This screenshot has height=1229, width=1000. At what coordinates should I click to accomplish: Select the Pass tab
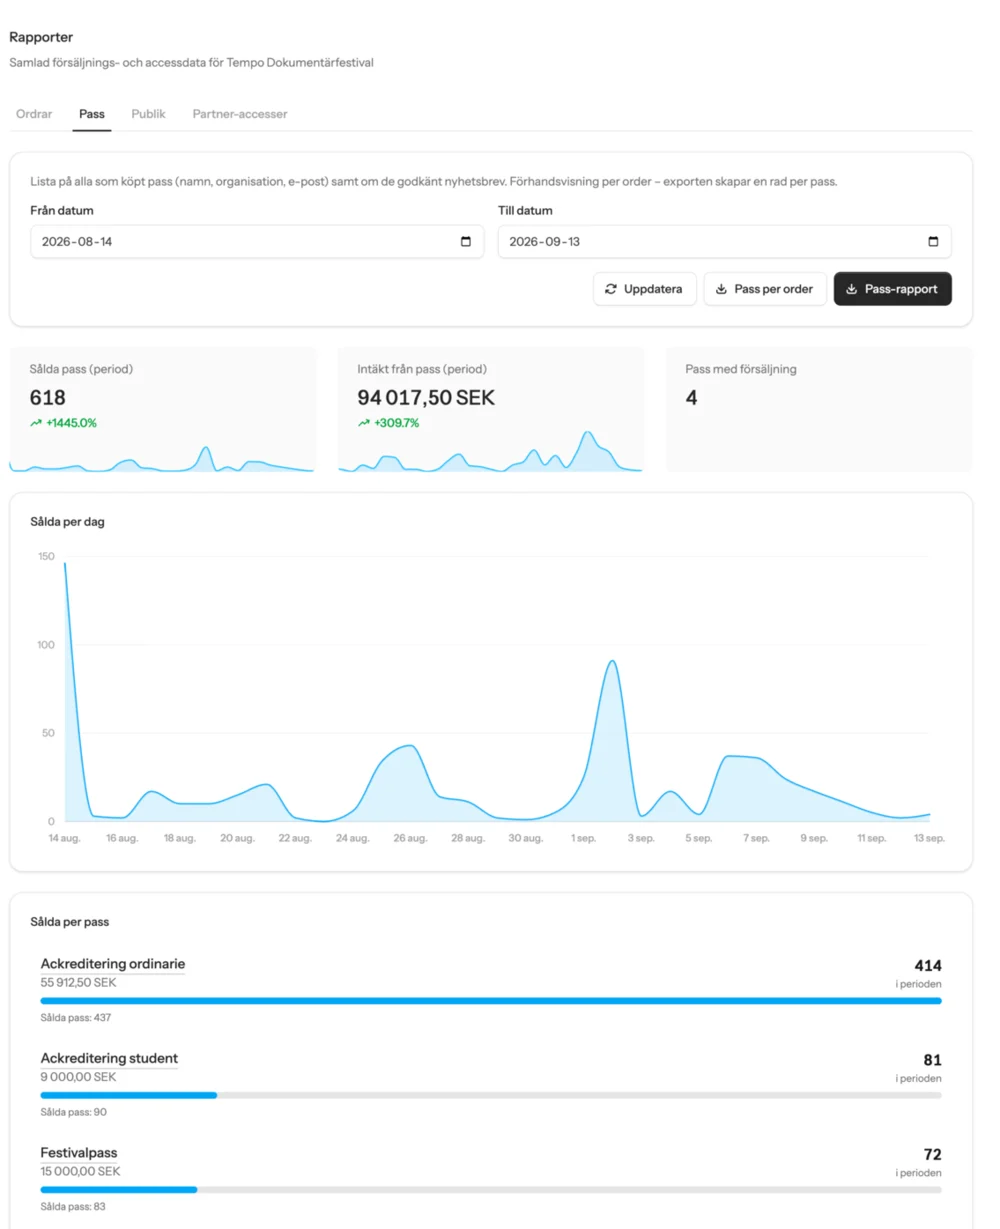click(x=92, y=114)
